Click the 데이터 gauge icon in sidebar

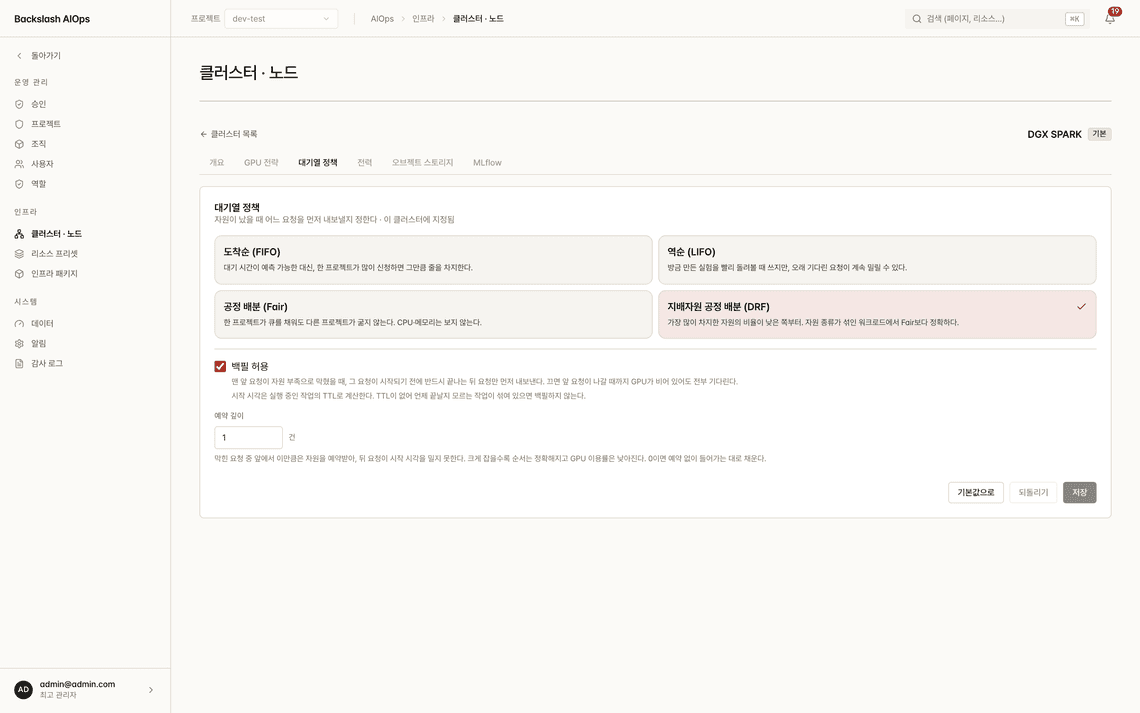click(x=19, y=323)
